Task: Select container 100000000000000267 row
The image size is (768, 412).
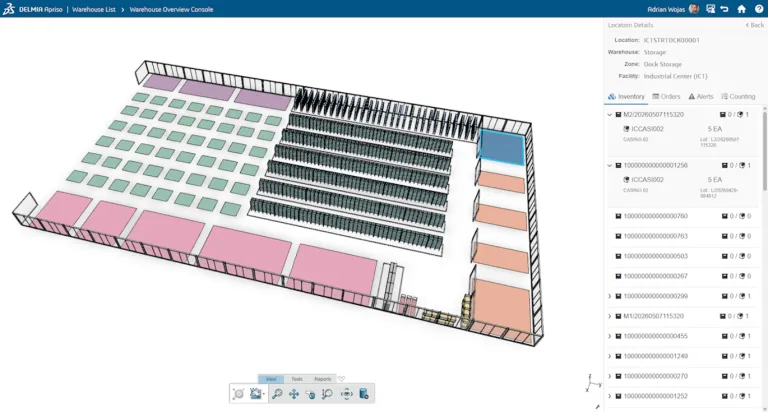Action: 683,276
